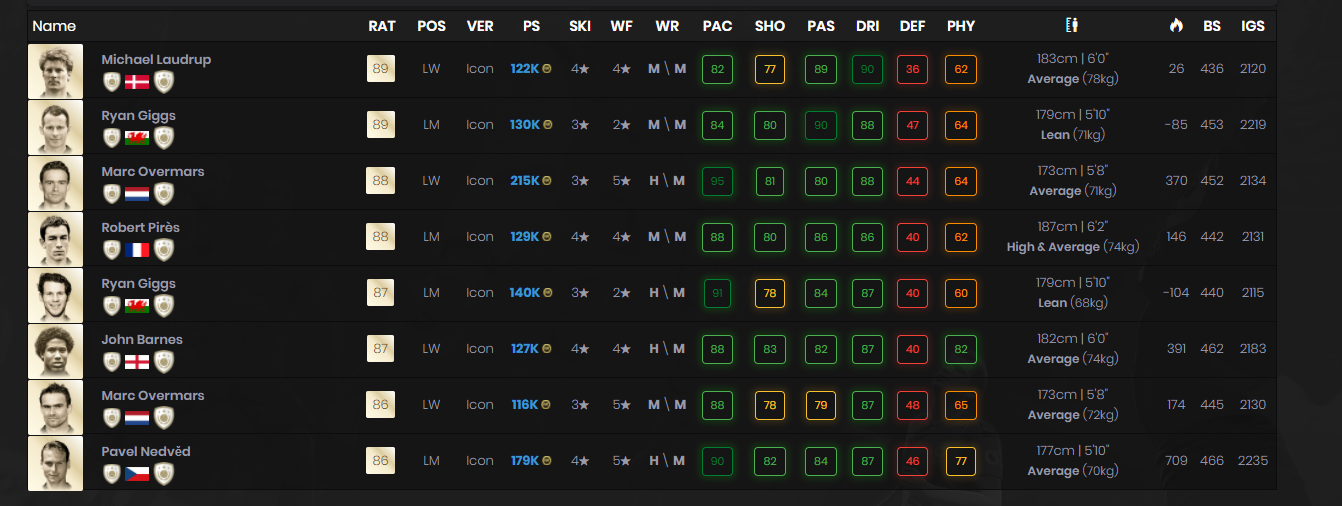Click the 215K price for Marc Overmars
The width and height of the screenshot is (1342, 506).
coord(524,181)
